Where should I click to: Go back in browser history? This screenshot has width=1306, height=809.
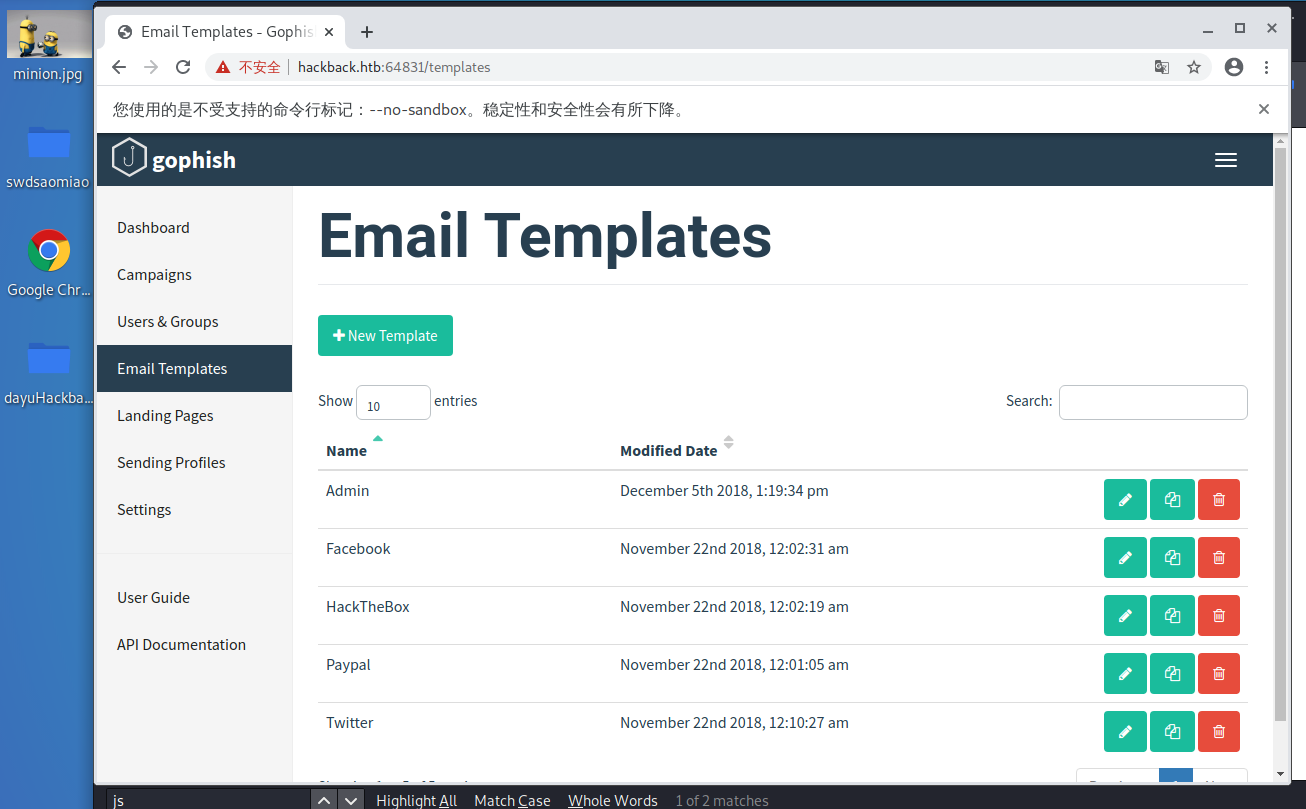119,67
